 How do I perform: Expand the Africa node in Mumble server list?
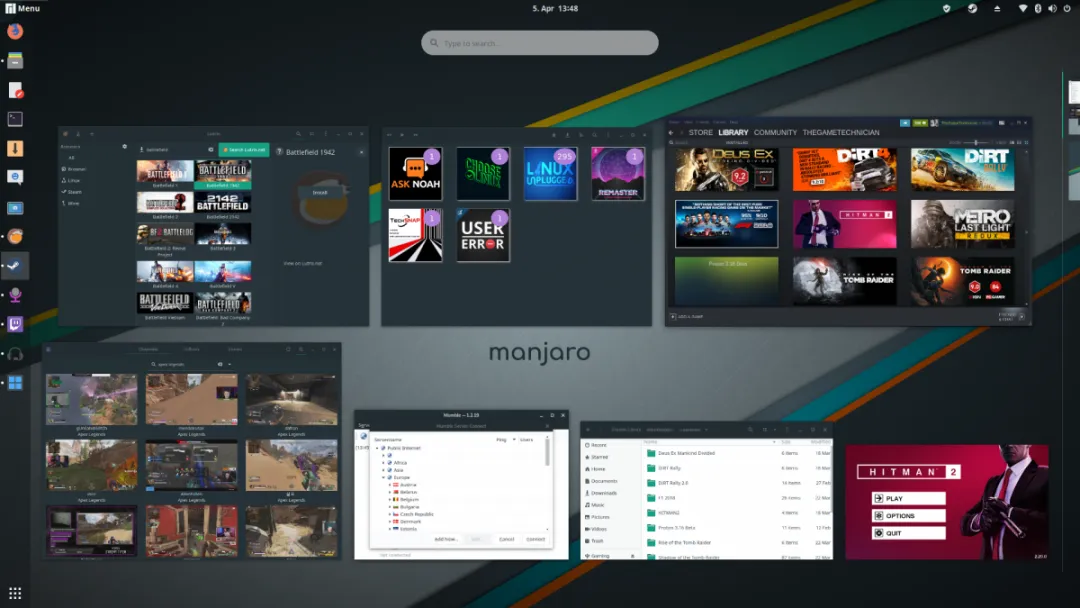(384, 463)
